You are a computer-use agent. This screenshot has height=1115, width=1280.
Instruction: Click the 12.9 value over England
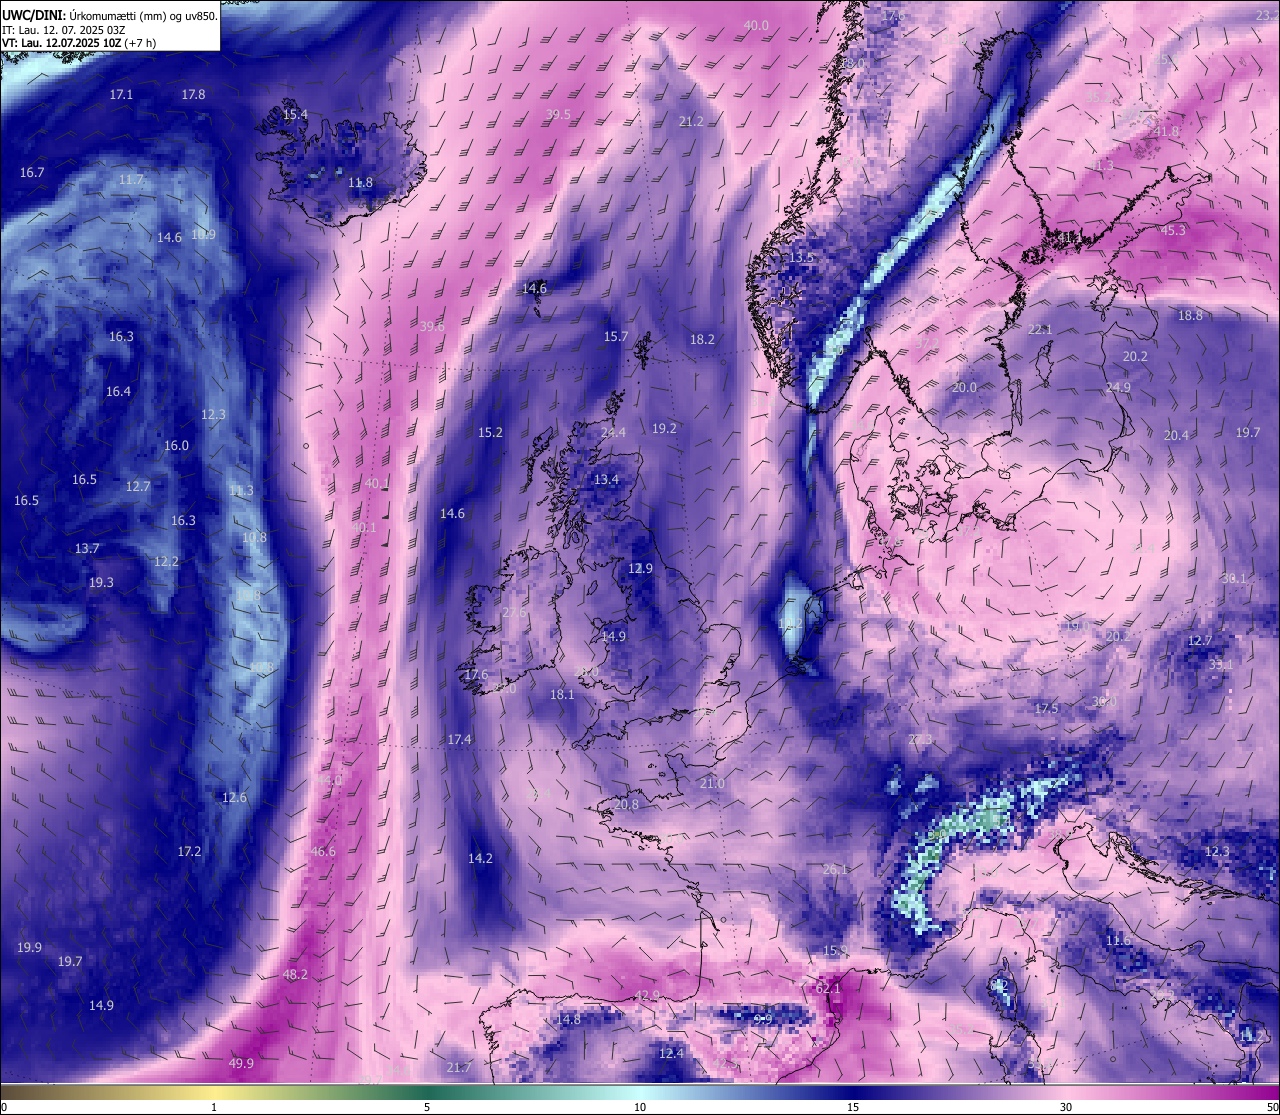640,568
